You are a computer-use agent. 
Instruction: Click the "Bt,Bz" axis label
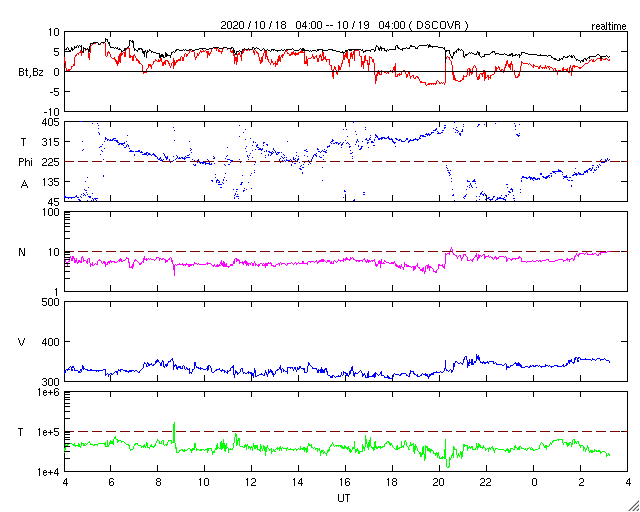click(31, 74)
